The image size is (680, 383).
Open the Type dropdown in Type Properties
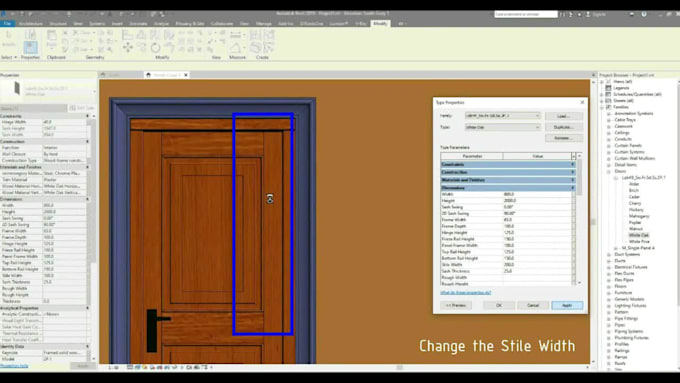pyautogui.click(x=537, y=127)
